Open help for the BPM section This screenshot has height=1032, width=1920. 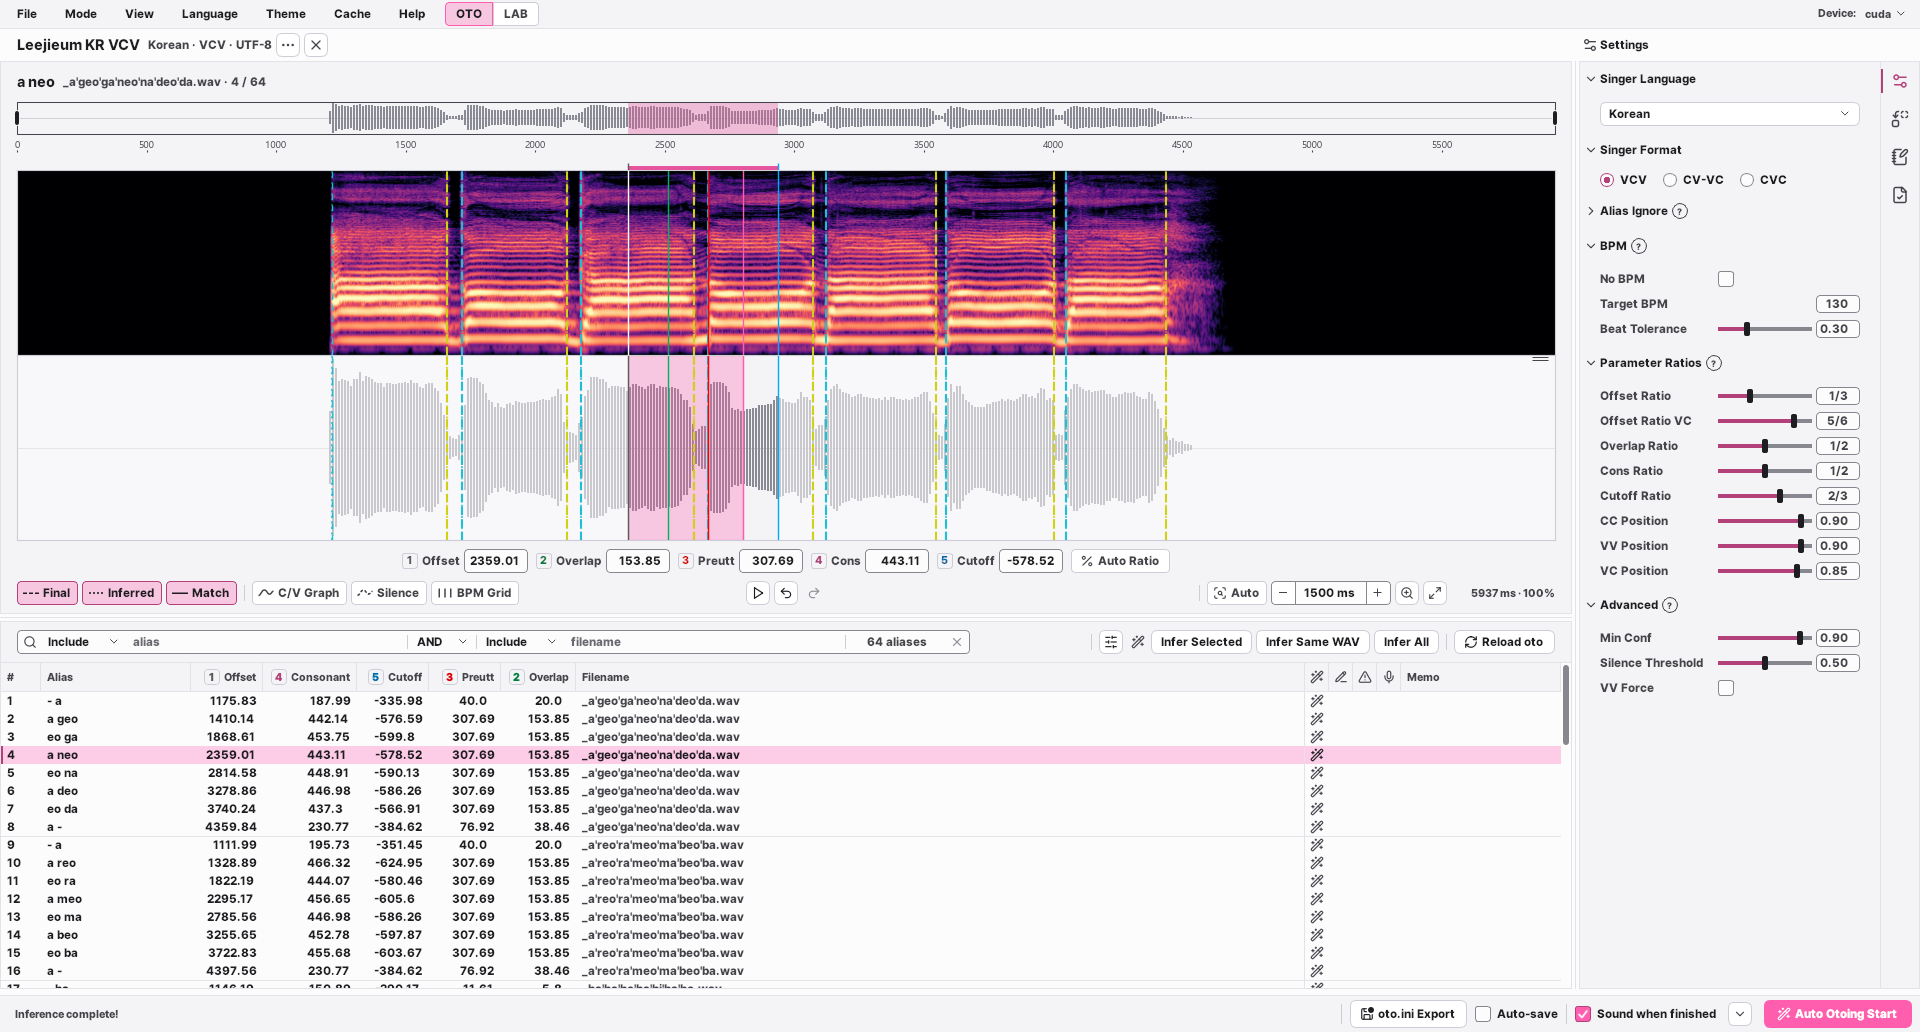(x=1639, y=246)
